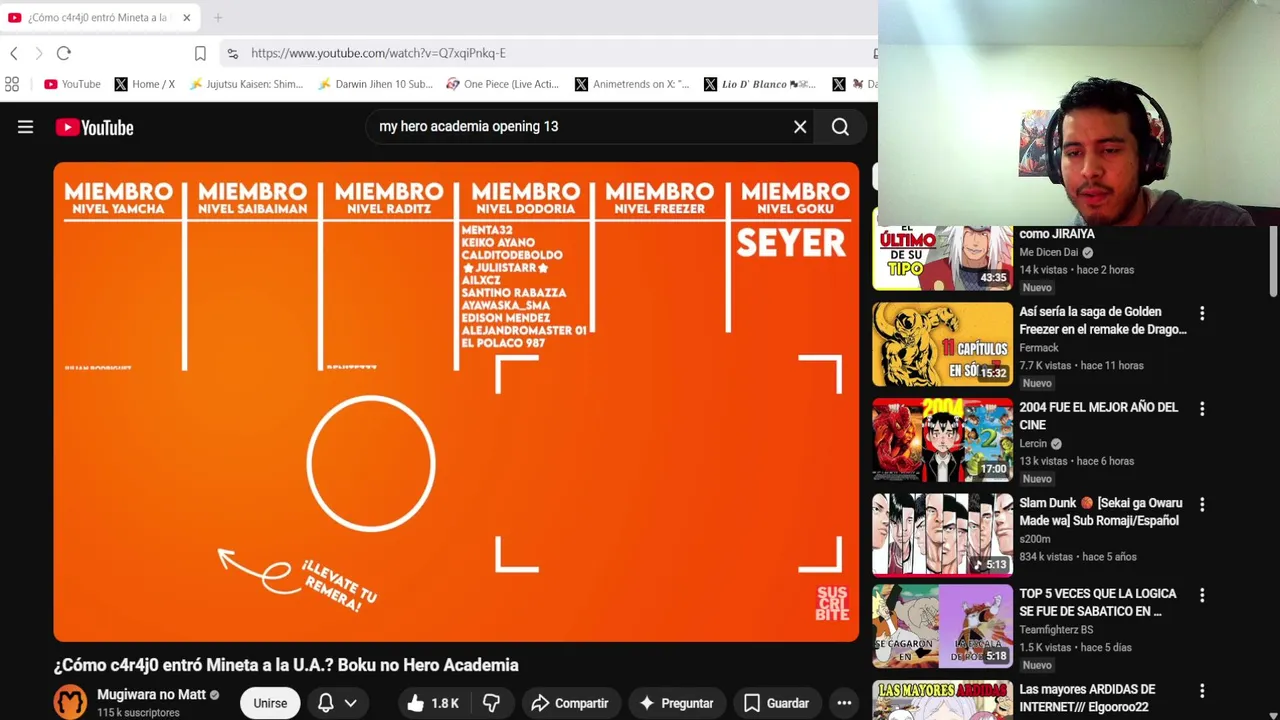Expand notification options chevron next to bell
Viewport: 1280px width, 720px height.
coord(351,703)
